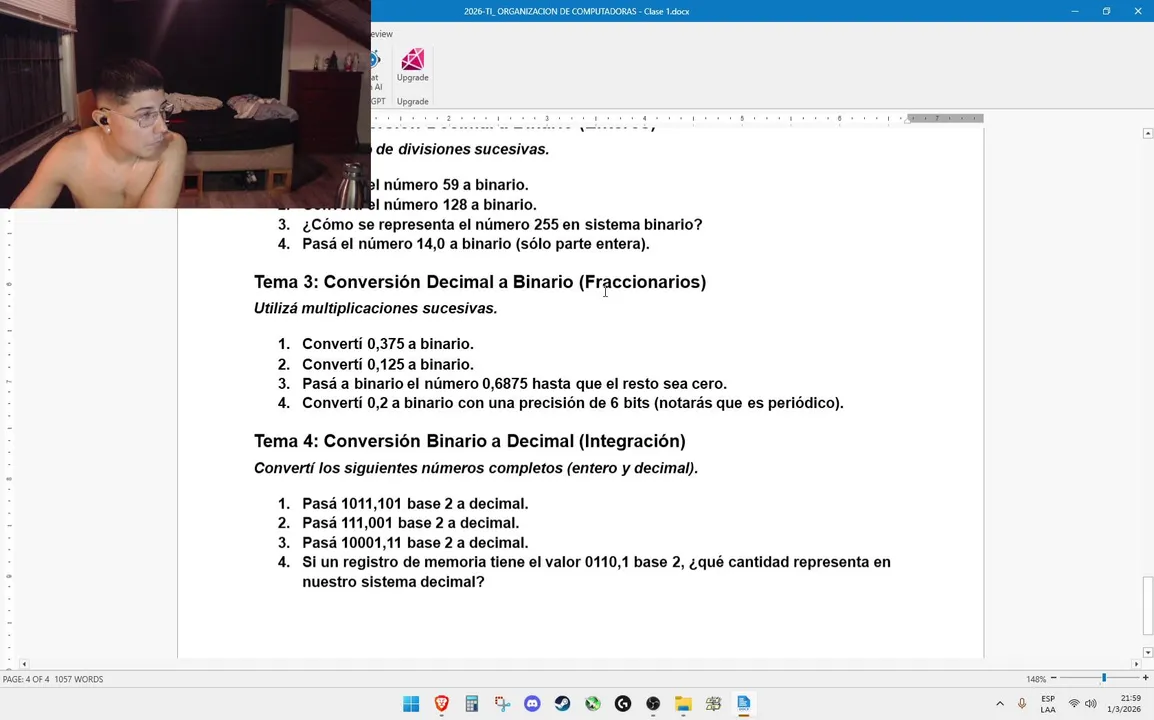Click line 'Convertí 0,2 a binario' with 6 bits
The width and height of the screenshot is (1154, 720).
573,403
